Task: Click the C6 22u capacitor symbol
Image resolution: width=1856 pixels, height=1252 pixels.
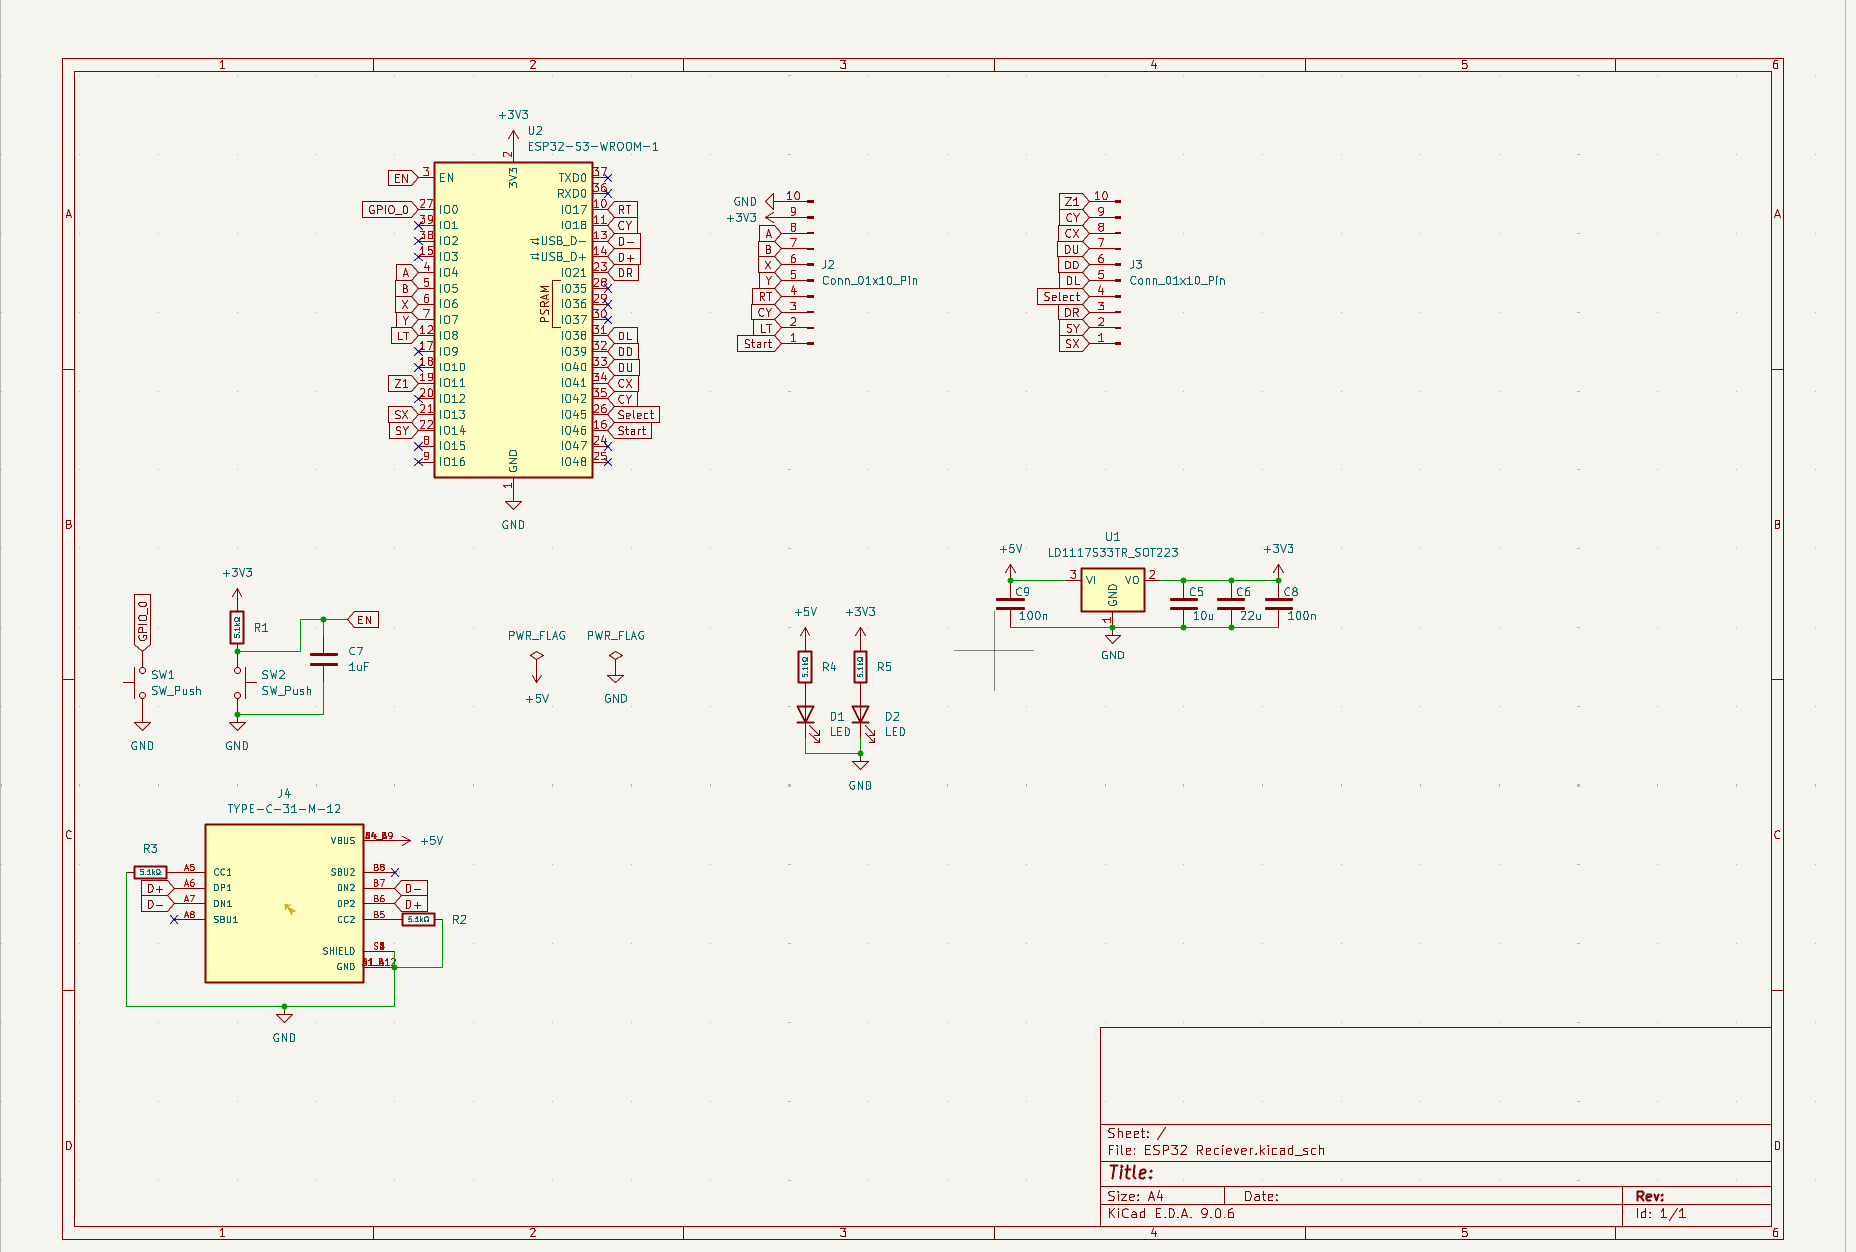Action: pyautogui.click(x=1231, y=604)
